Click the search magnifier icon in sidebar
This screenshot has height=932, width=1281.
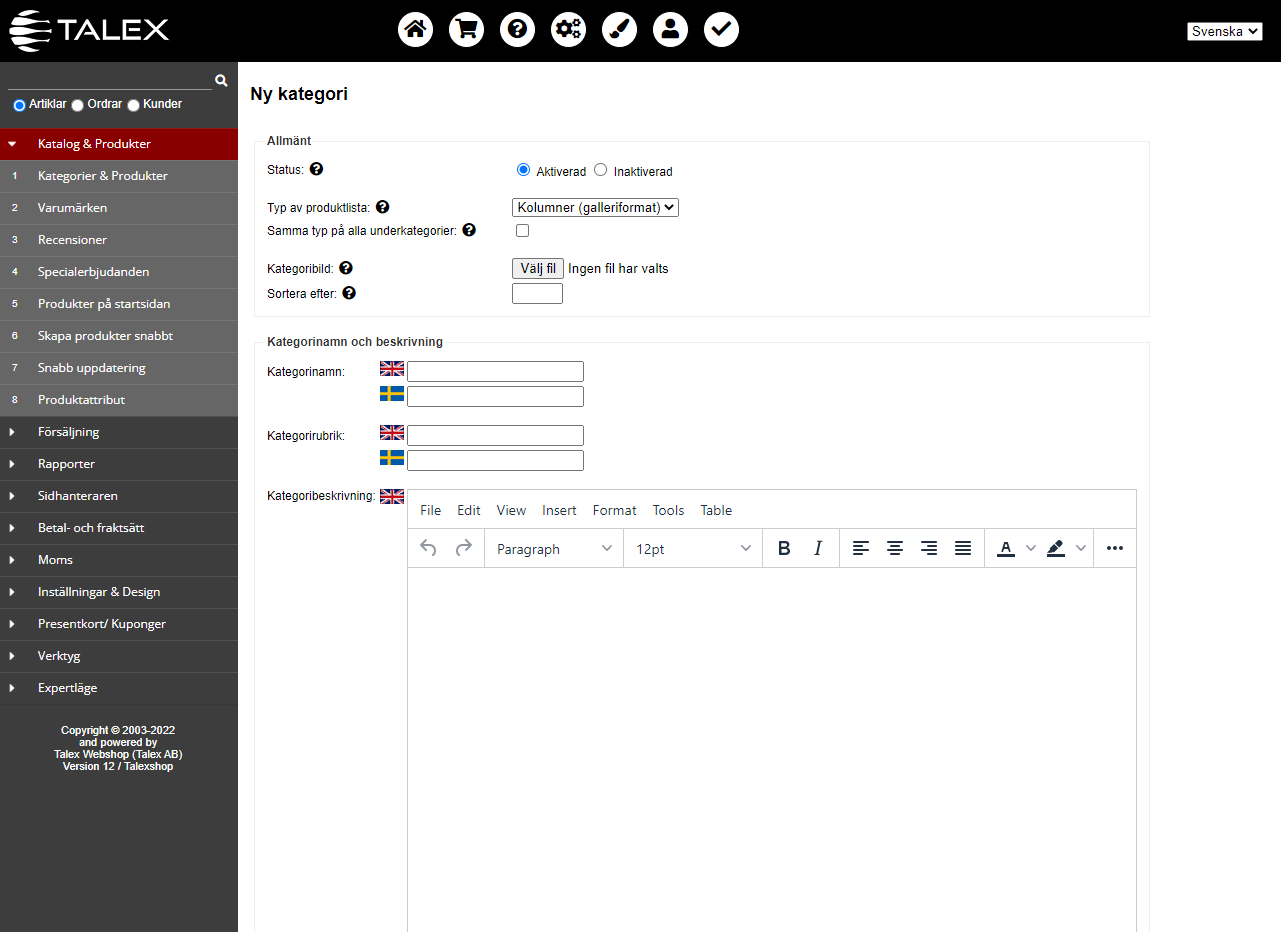click(221, 80)
